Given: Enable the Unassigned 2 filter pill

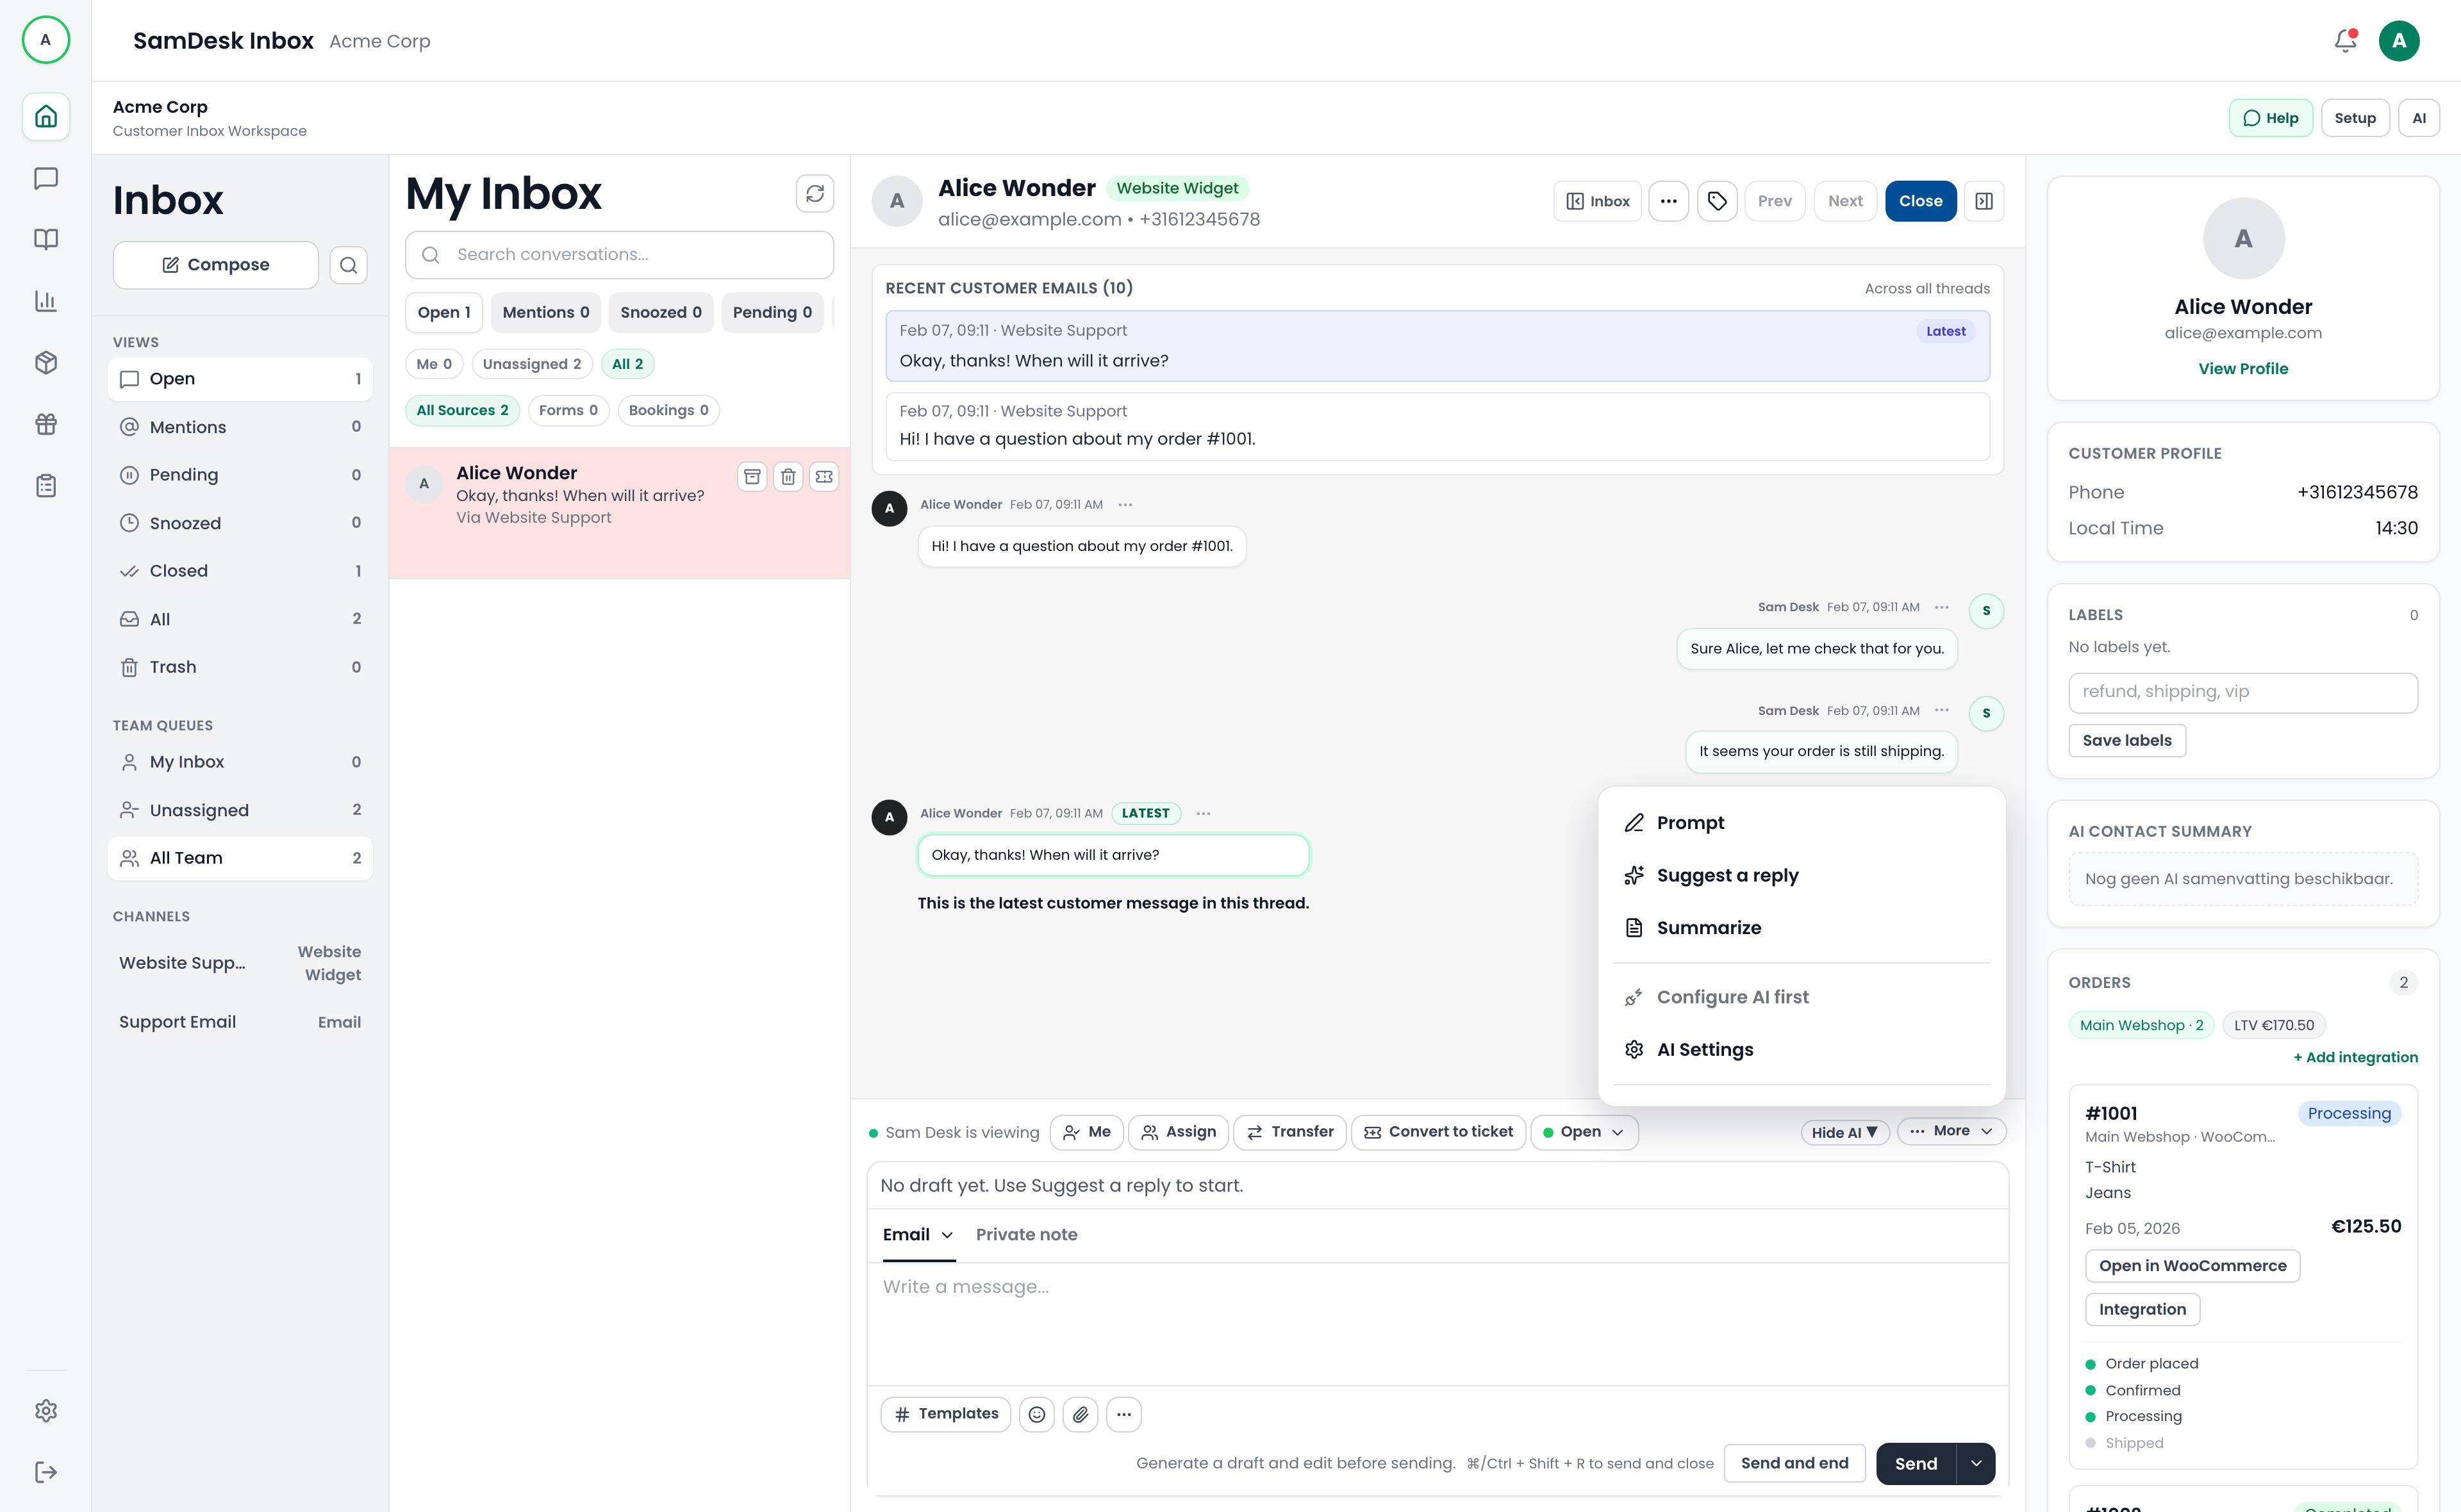Looking at the screenshot, I should click(531, 363).
